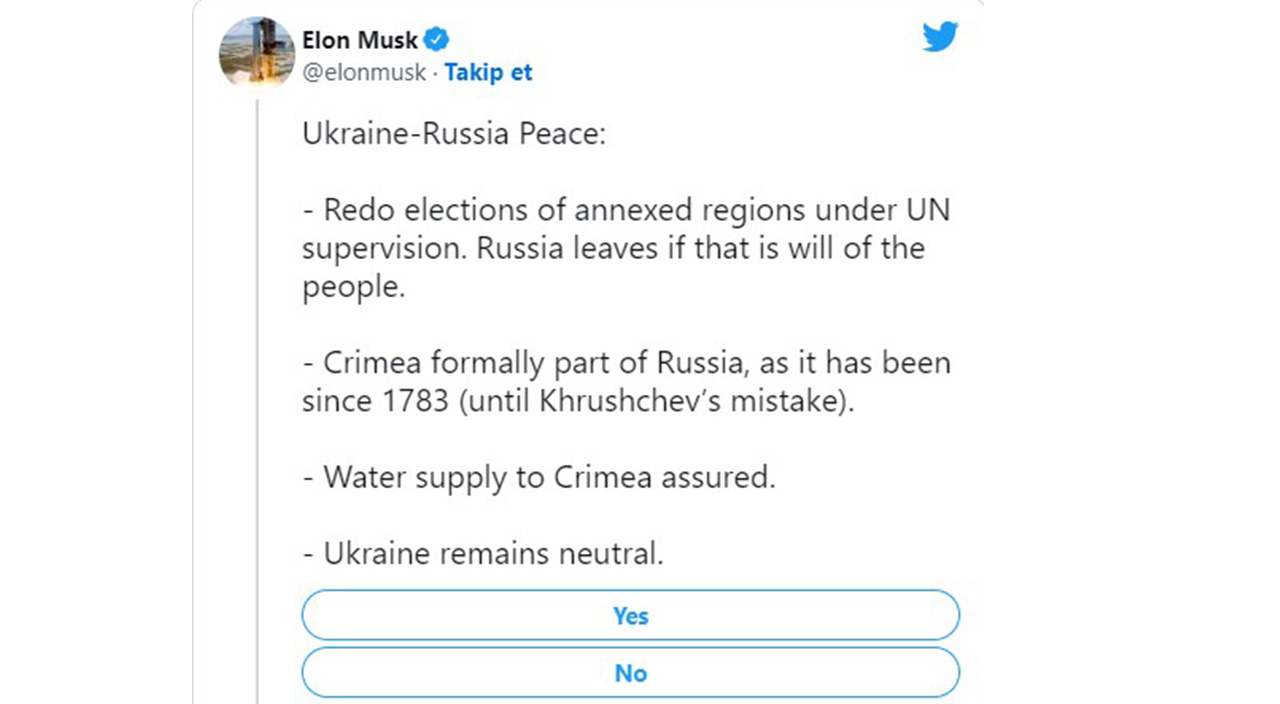
Task: Click the "Water supply to Crimea assured" line
Action: [x=540, y=477]
